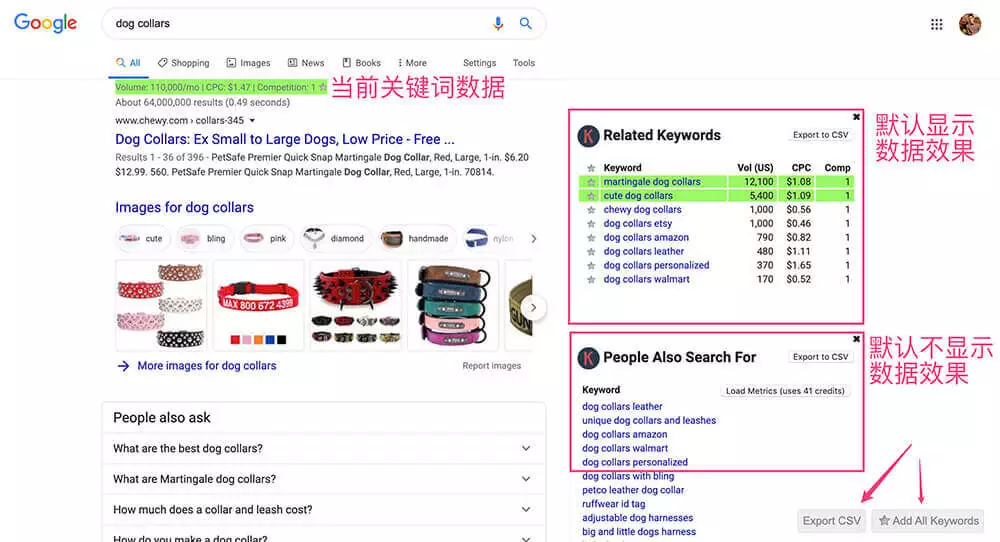Open petco leather dog collar link

click(633, 490)
